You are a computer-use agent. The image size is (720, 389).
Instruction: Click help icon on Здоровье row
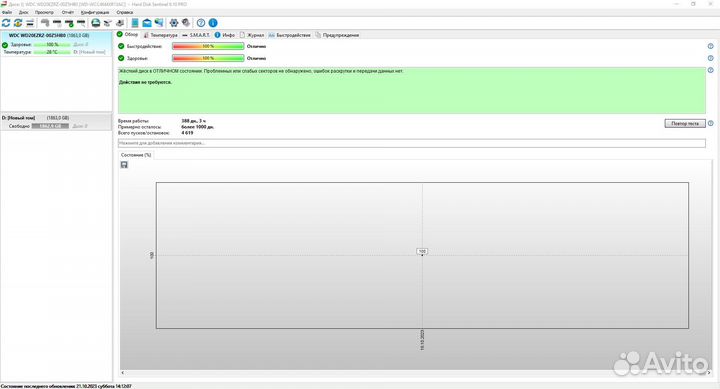pyautogui.click(x=710, y=58)
